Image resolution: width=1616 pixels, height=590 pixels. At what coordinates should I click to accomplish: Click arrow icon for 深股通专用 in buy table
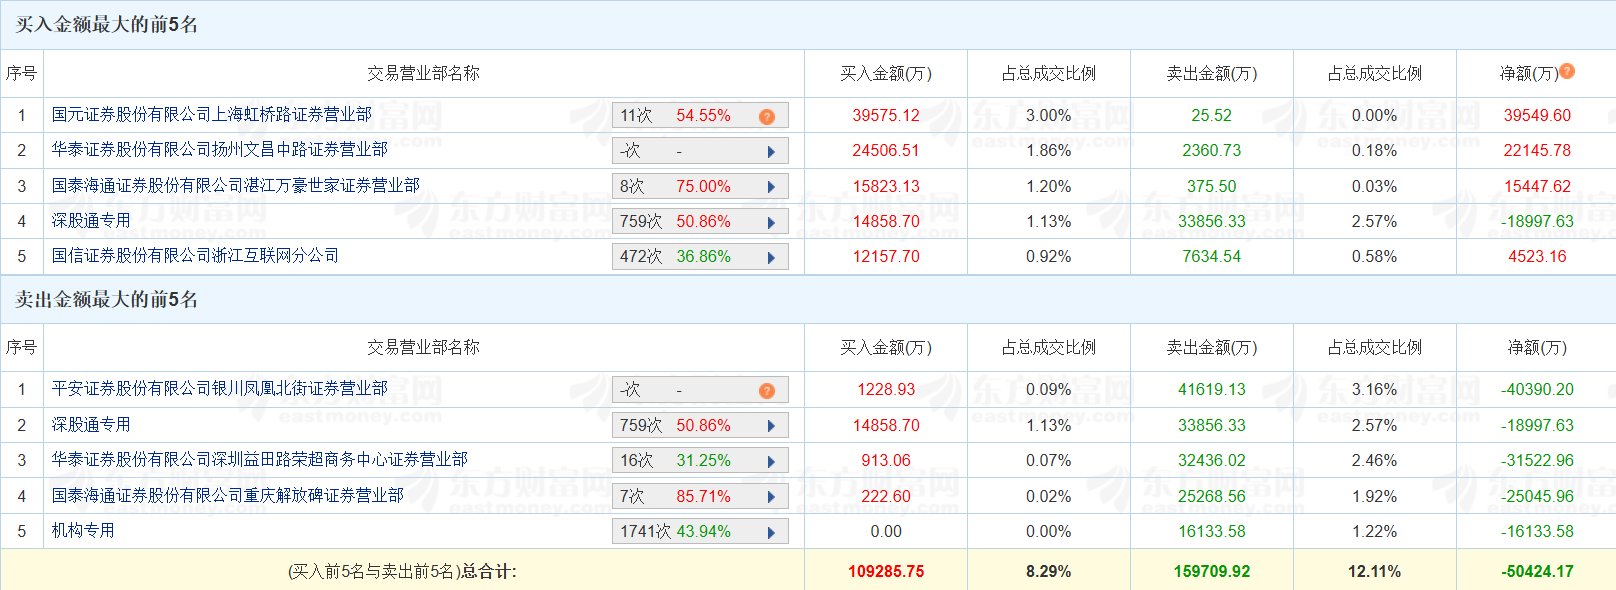pyautogui.click(x=771, y=223)
